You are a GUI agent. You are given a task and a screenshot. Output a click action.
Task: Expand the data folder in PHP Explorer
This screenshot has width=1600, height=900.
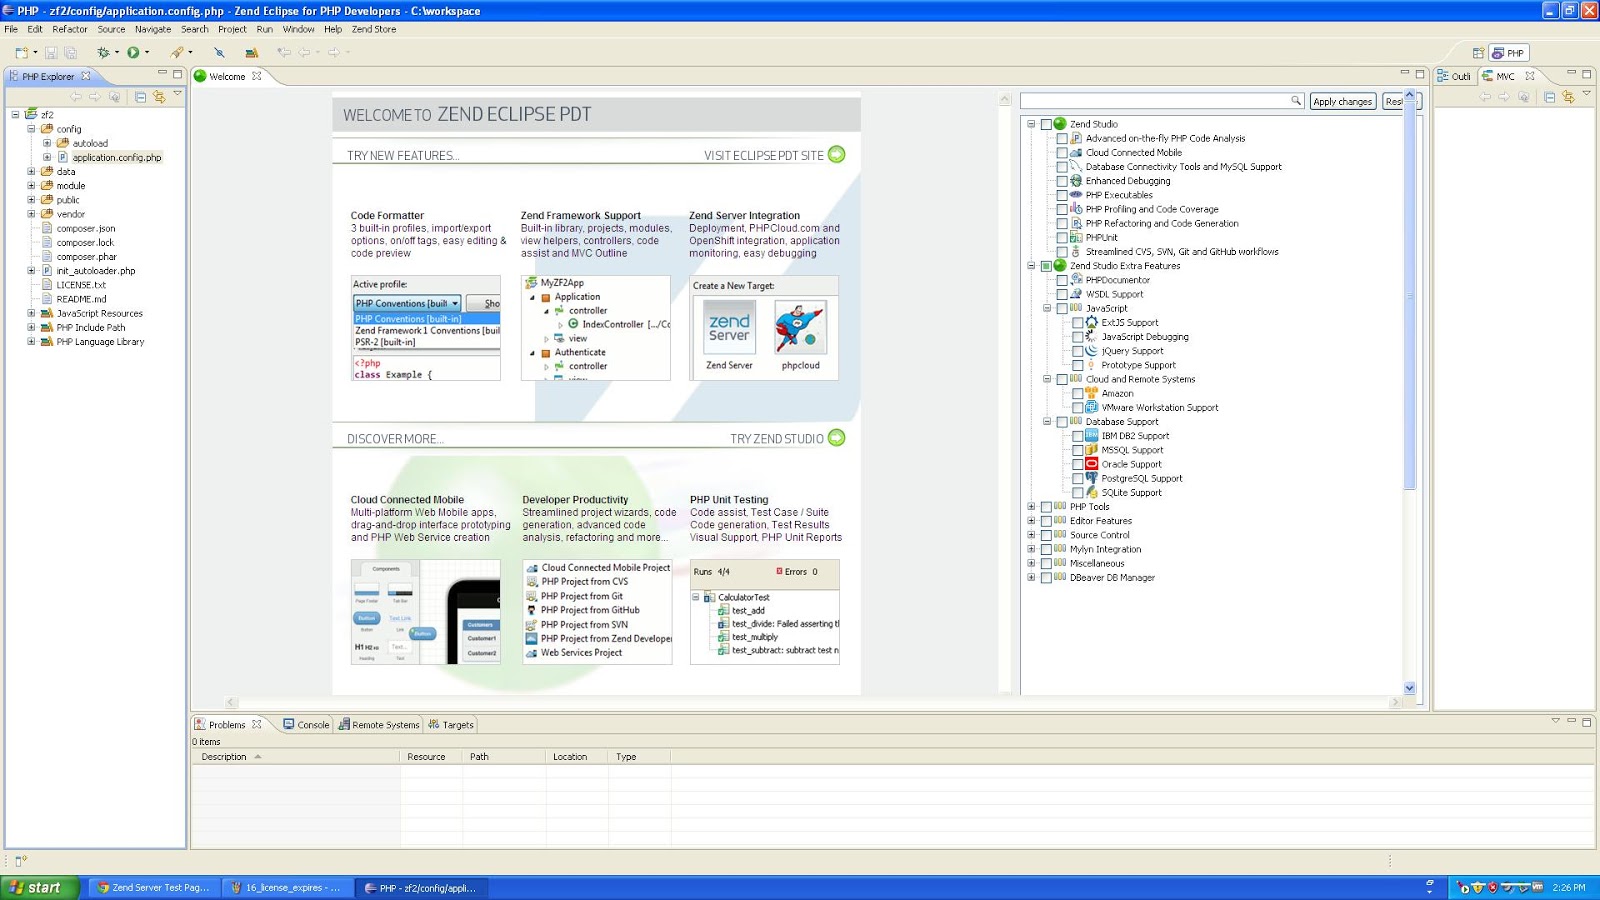pos(31,172)
